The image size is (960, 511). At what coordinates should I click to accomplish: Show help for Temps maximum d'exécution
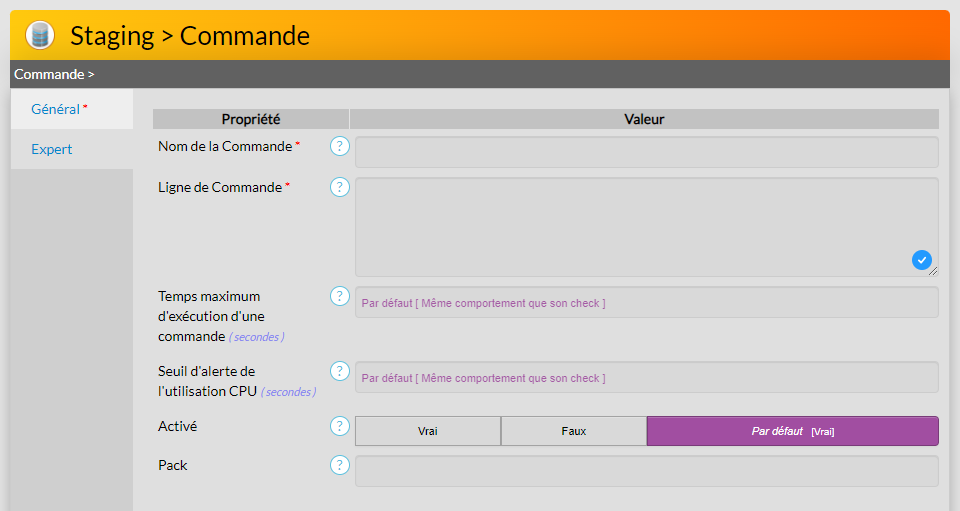[340, 296]
